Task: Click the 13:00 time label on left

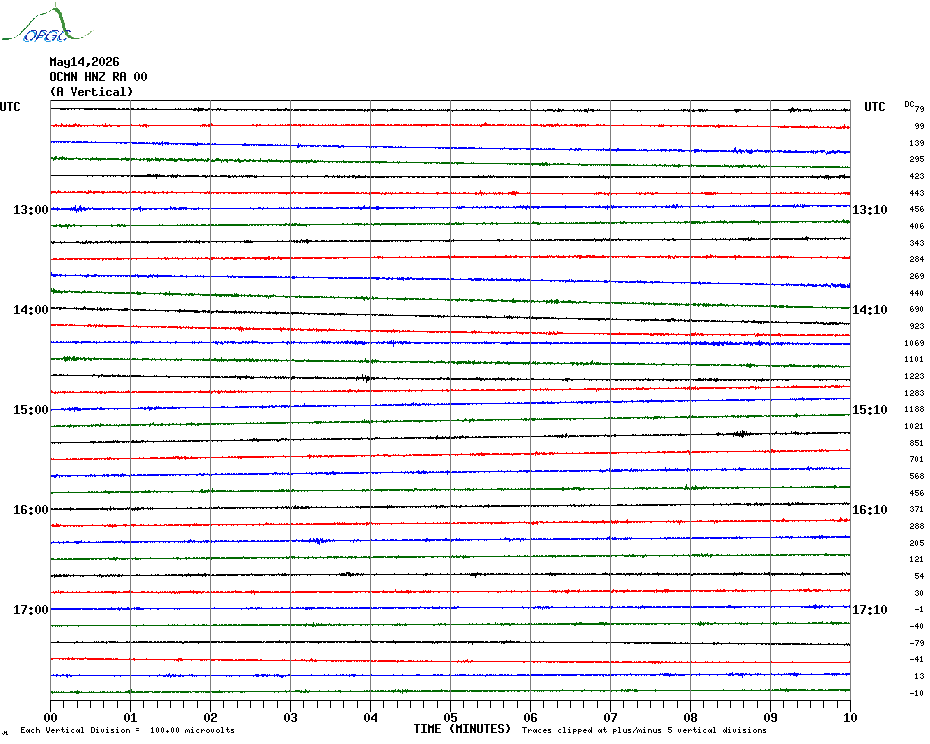Action: click(x=31, y=210)
